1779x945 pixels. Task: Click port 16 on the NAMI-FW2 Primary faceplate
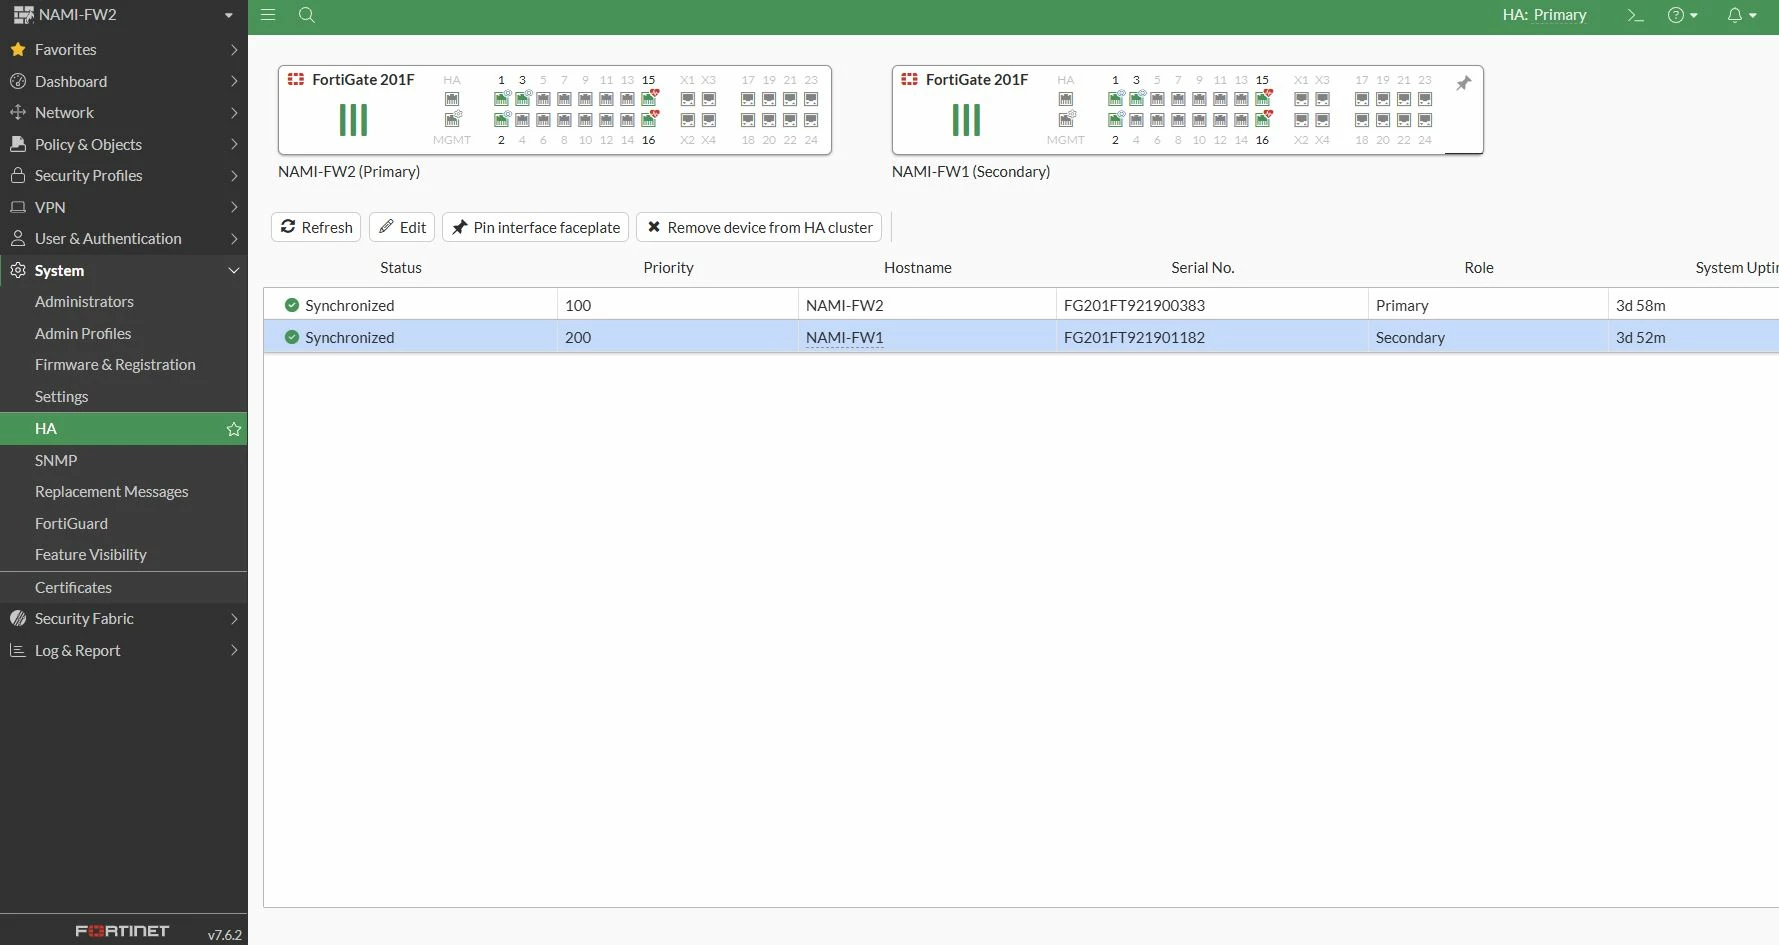pyautogui.click(x=649, y=119)
